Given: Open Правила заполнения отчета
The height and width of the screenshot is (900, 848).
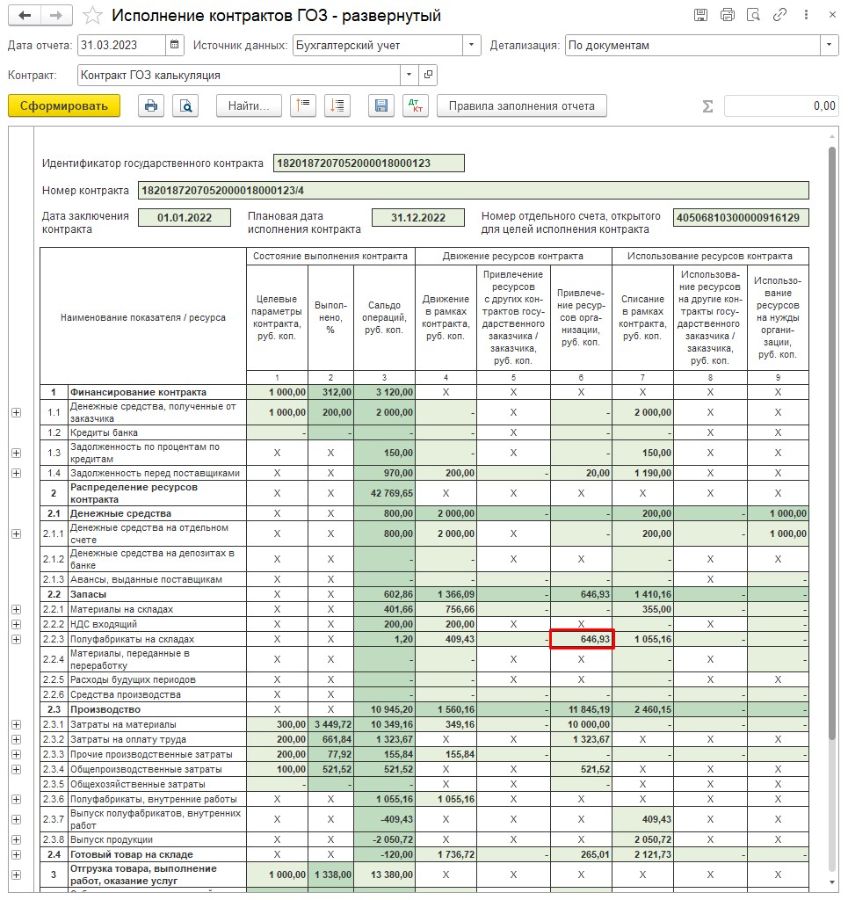Looking at the screenshot, I should (x=521, y=106).
